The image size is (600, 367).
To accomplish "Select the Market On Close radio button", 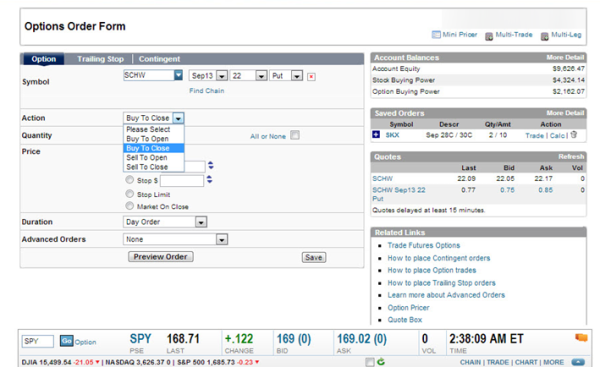I will (x=130, y=206).
